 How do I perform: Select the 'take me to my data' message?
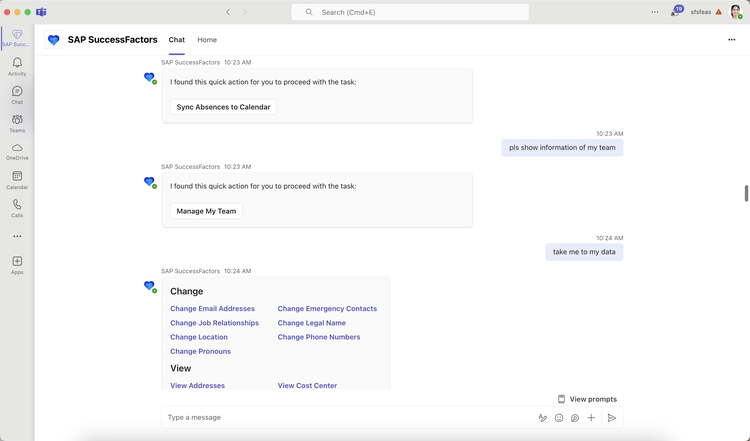tap(584, 252)
